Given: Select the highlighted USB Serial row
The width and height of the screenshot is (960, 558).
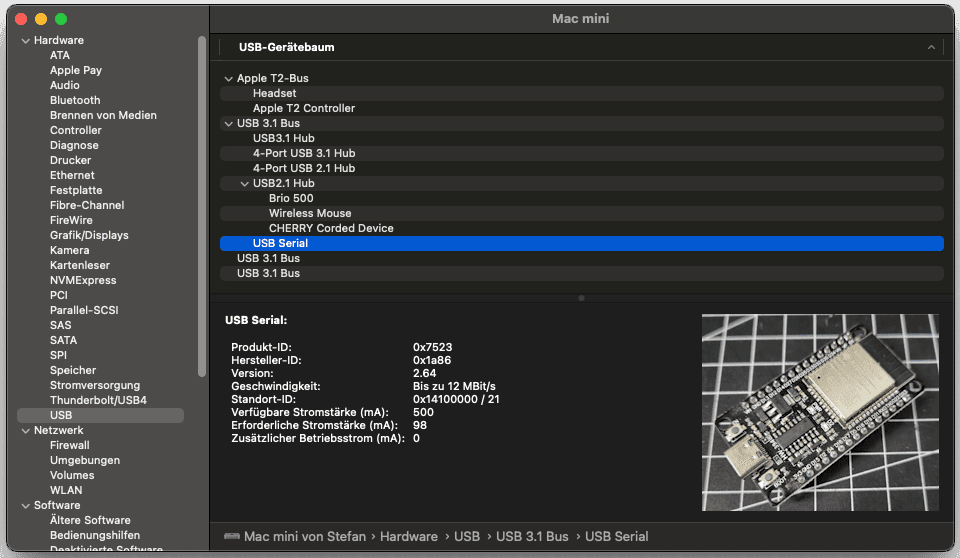Looking at the screenshot, I should point(582,244).
